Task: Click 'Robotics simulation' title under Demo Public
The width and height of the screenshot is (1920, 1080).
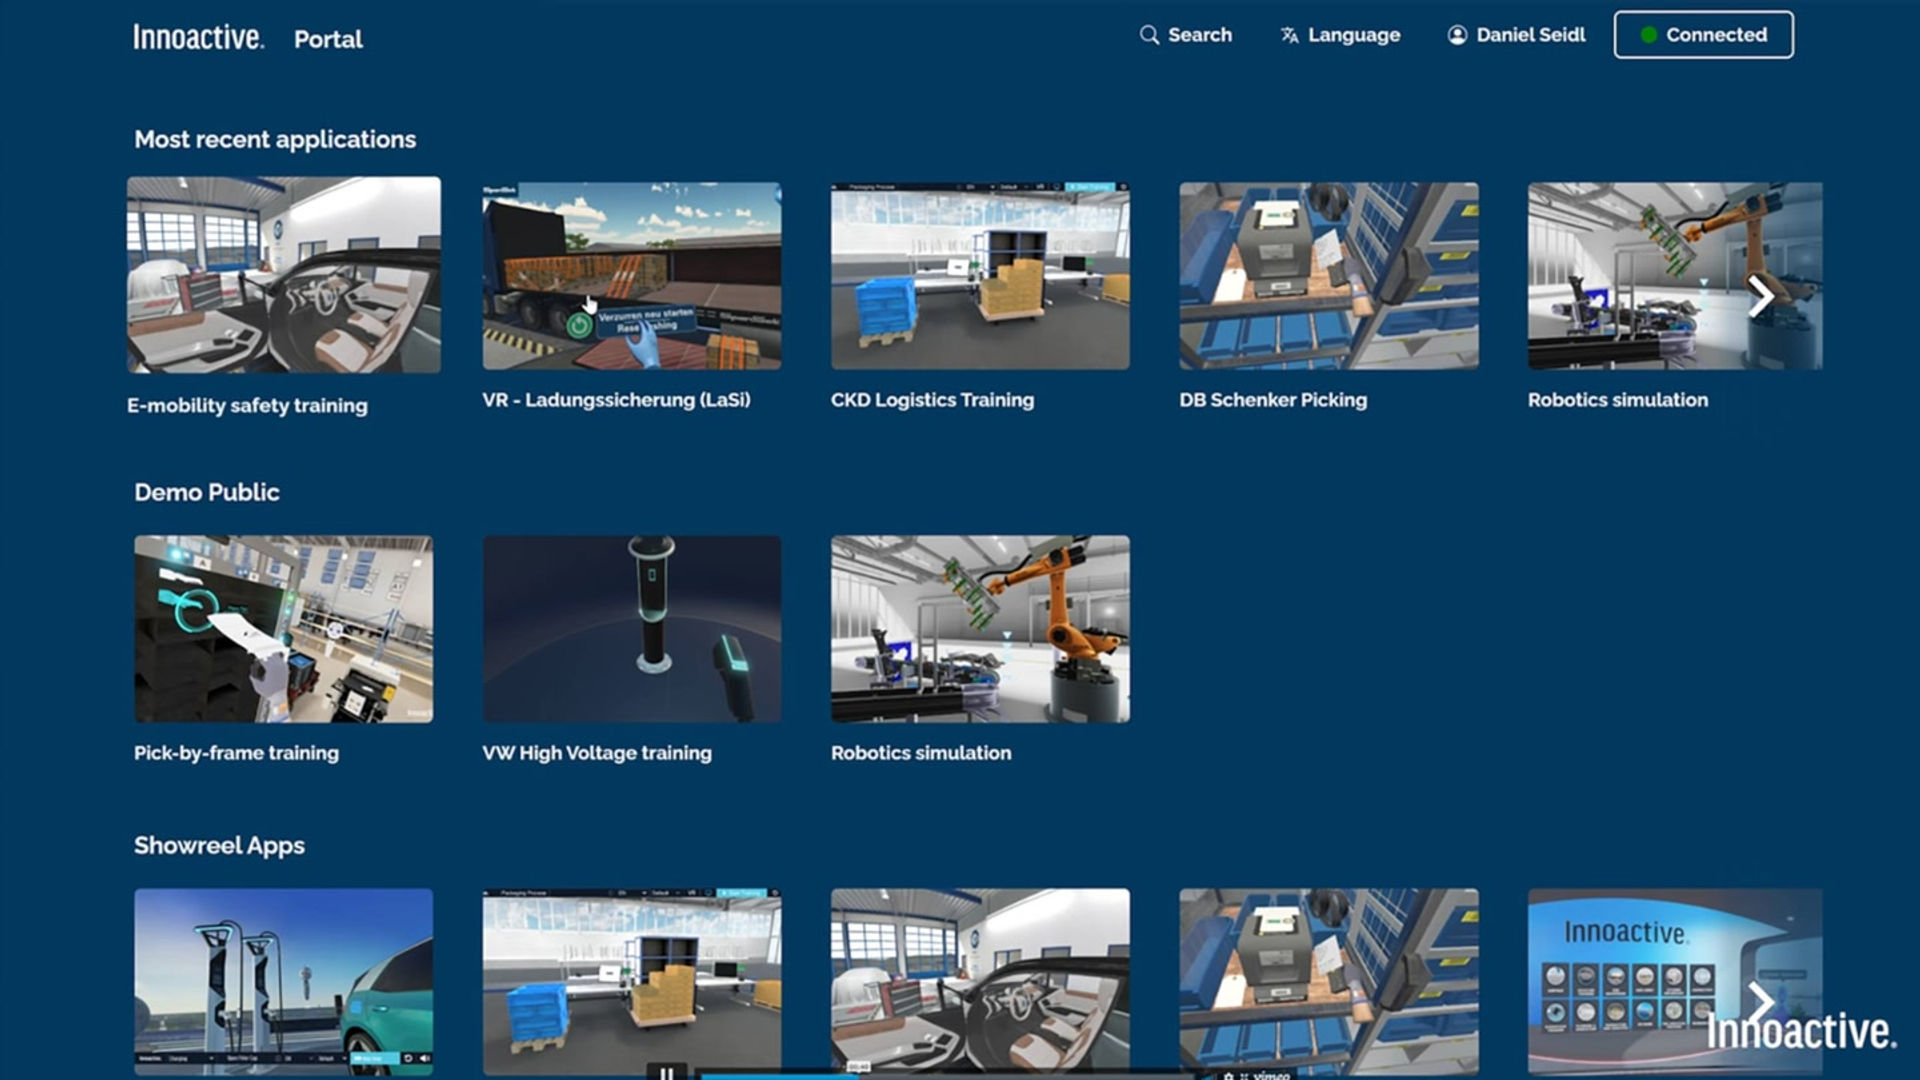Action: point(921,753)
